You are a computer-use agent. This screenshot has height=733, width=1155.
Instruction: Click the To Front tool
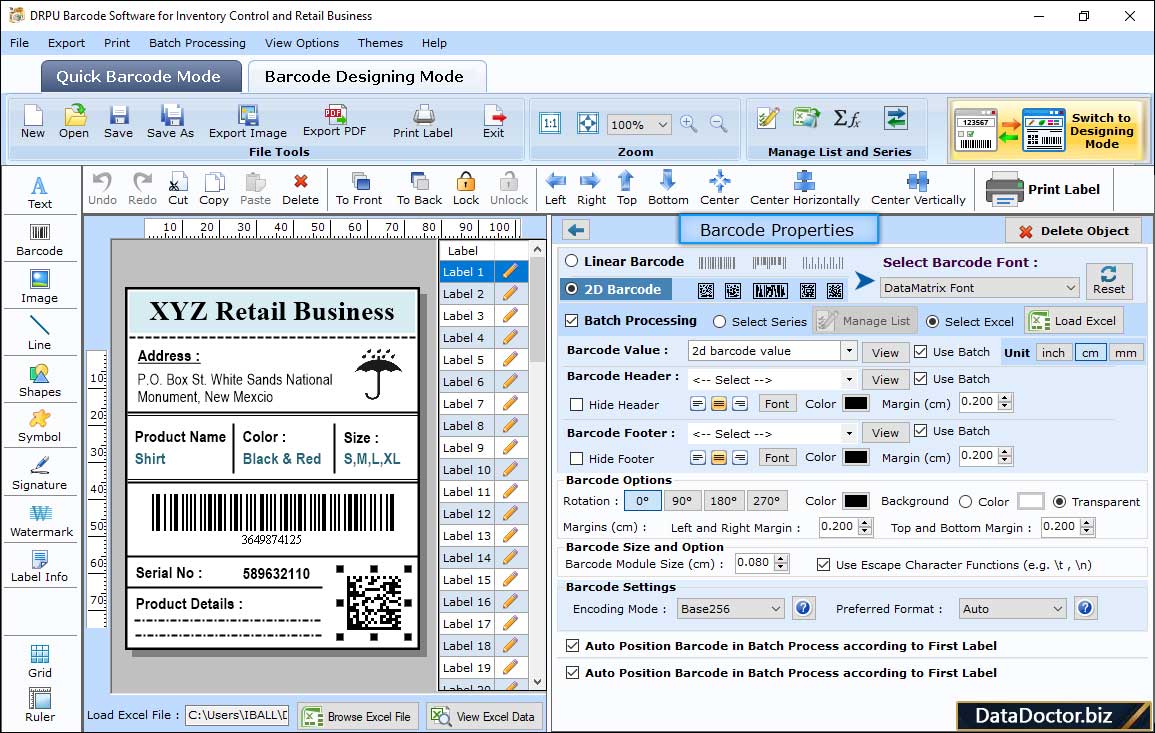[x=359, y=189]
